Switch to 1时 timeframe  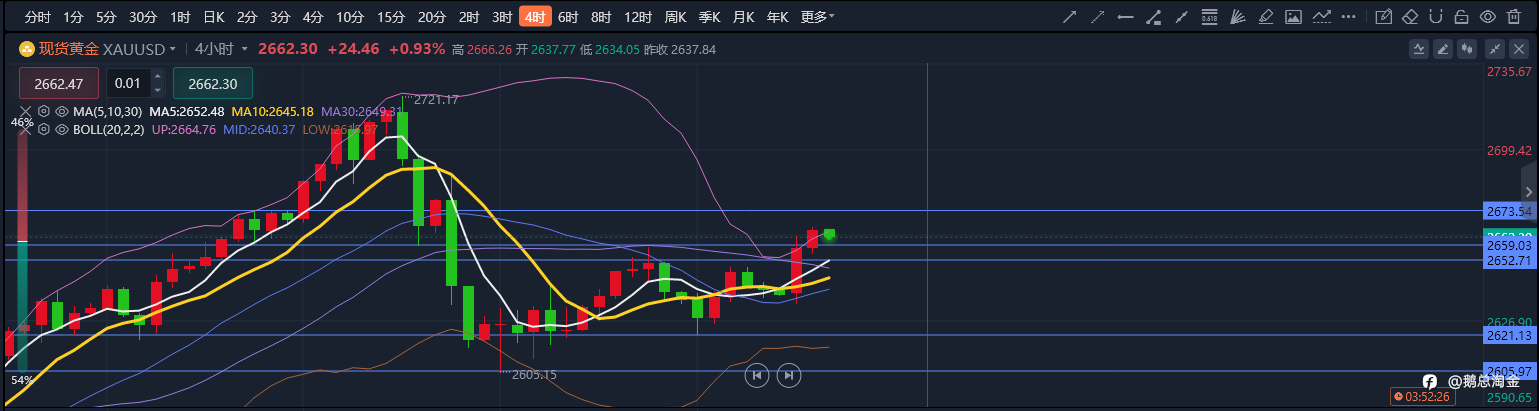coord(180,17)
